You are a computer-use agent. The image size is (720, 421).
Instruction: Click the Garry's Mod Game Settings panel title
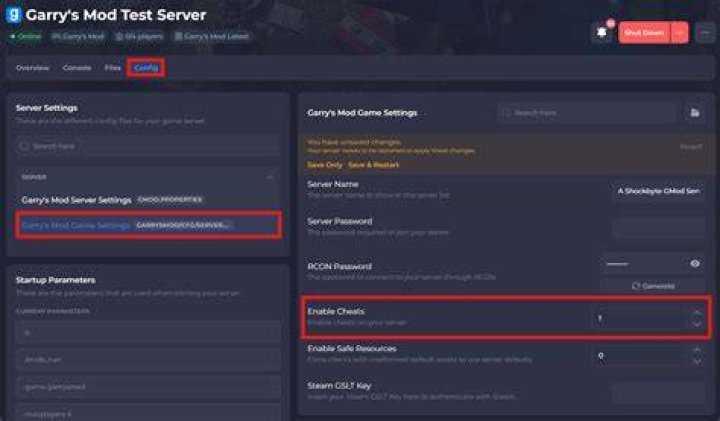[x=362, y=112]
